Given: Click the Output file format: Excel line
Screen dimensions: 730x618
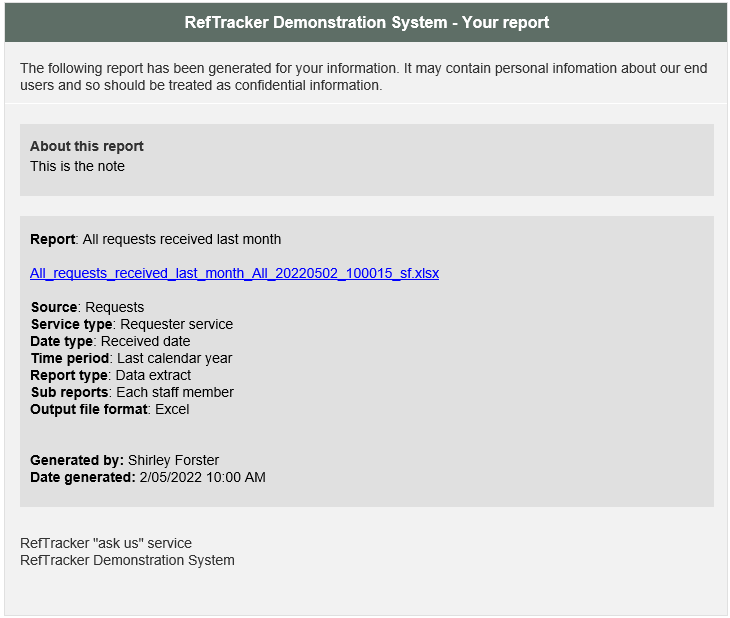Looking at the screenshot, I should pos(110,409).
